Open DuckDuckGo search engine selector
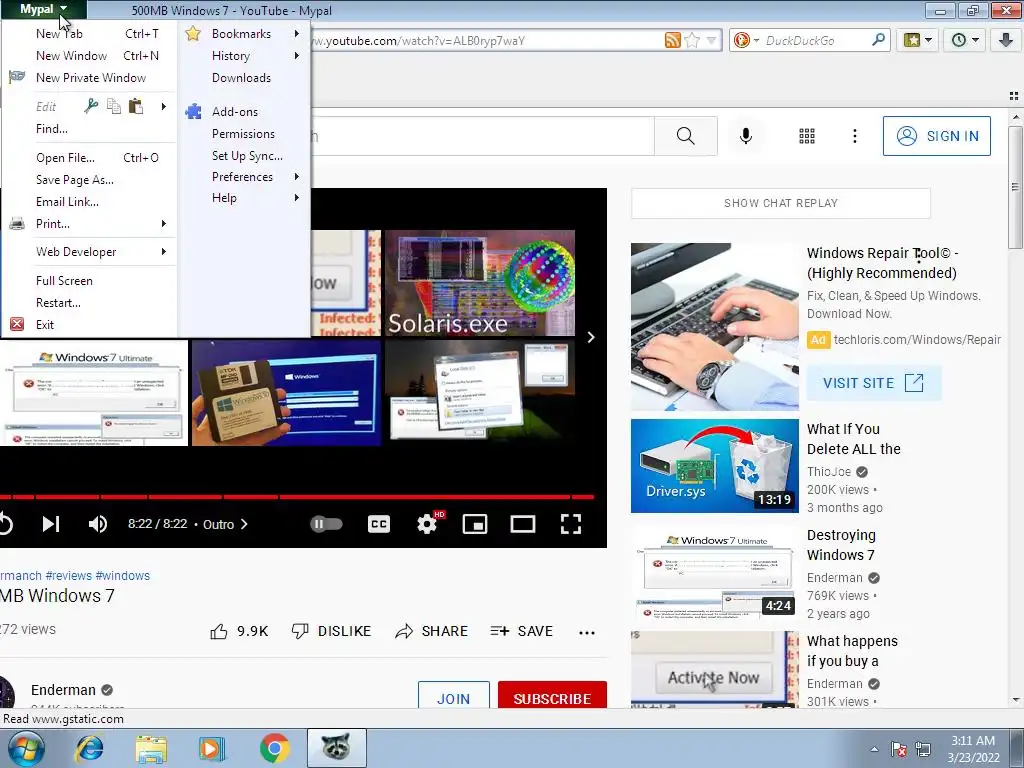The width and height of the screenshot is (1024, 768). point(746,40)
